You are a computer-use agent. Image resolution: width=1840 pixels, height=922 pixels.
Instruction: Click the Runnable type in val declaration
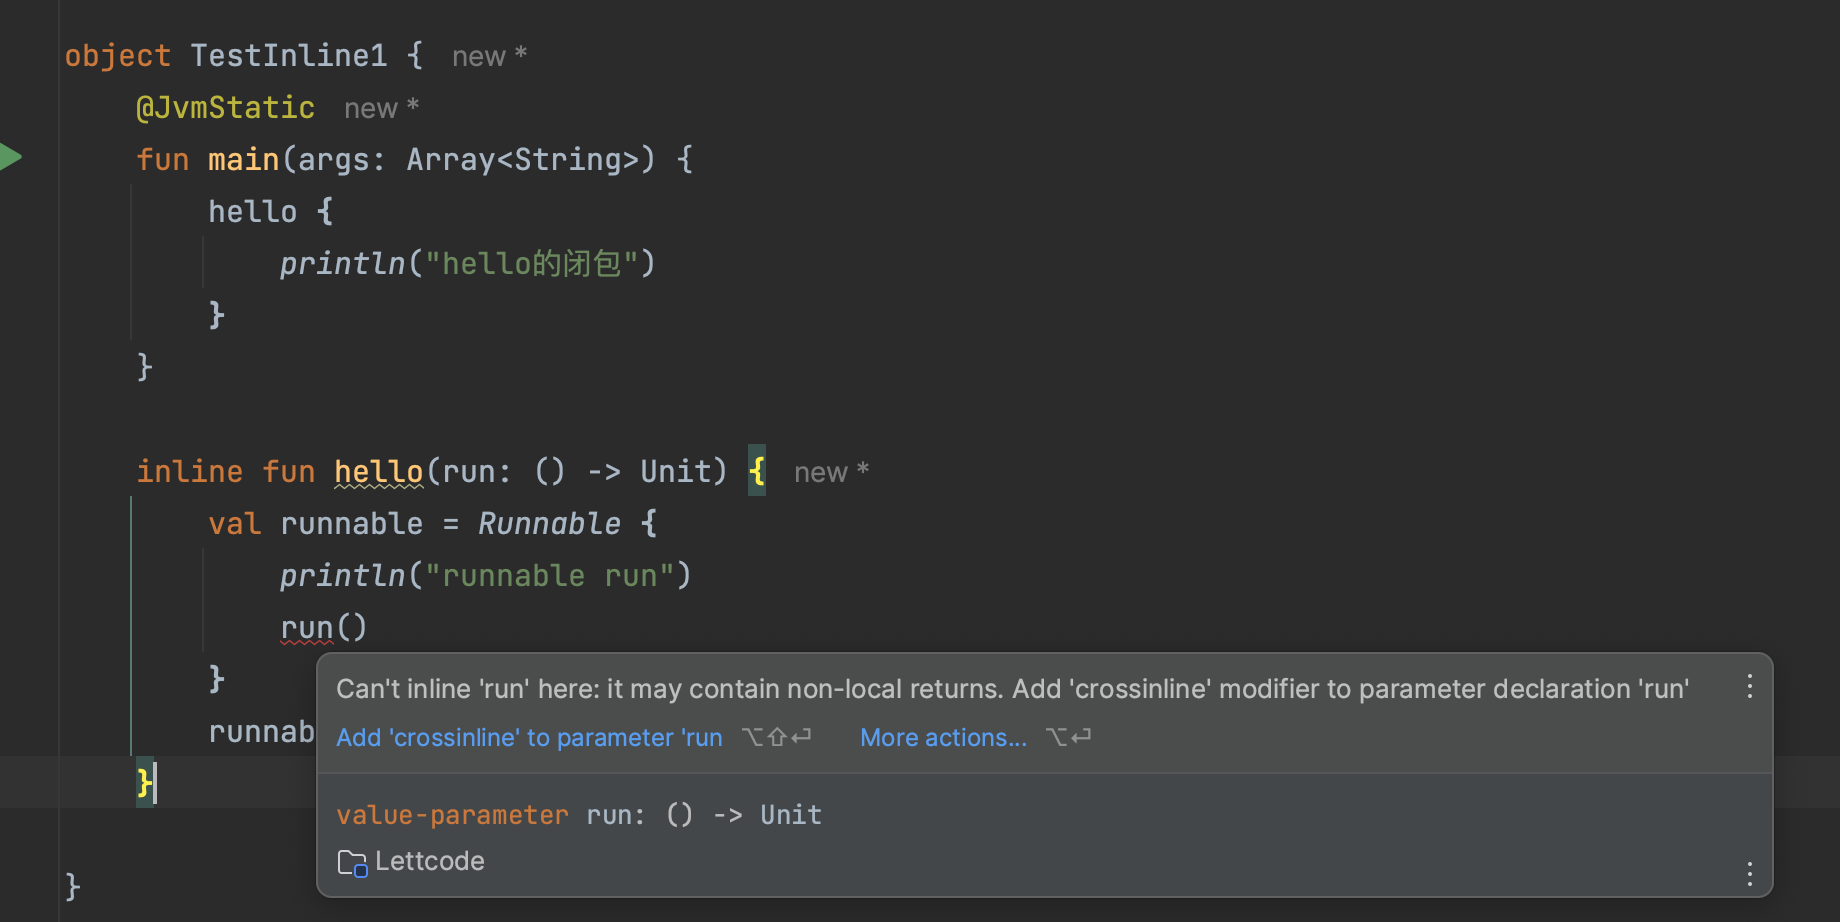(x=548, y=523)
